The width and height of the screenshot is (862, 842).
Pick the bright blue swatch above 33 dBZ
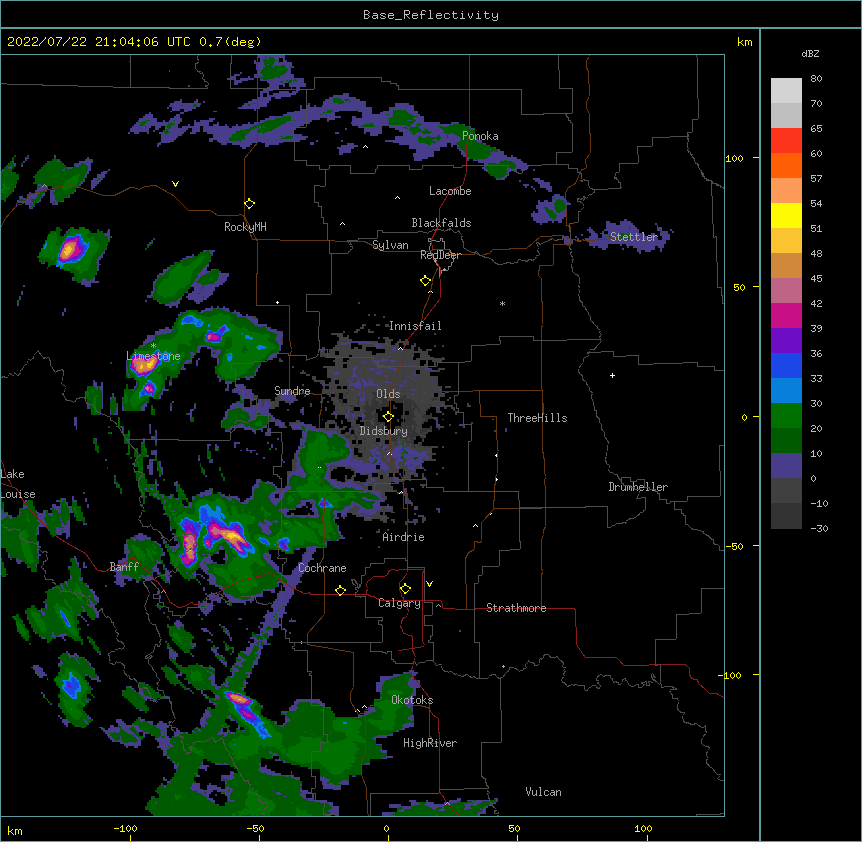(786, 365)
